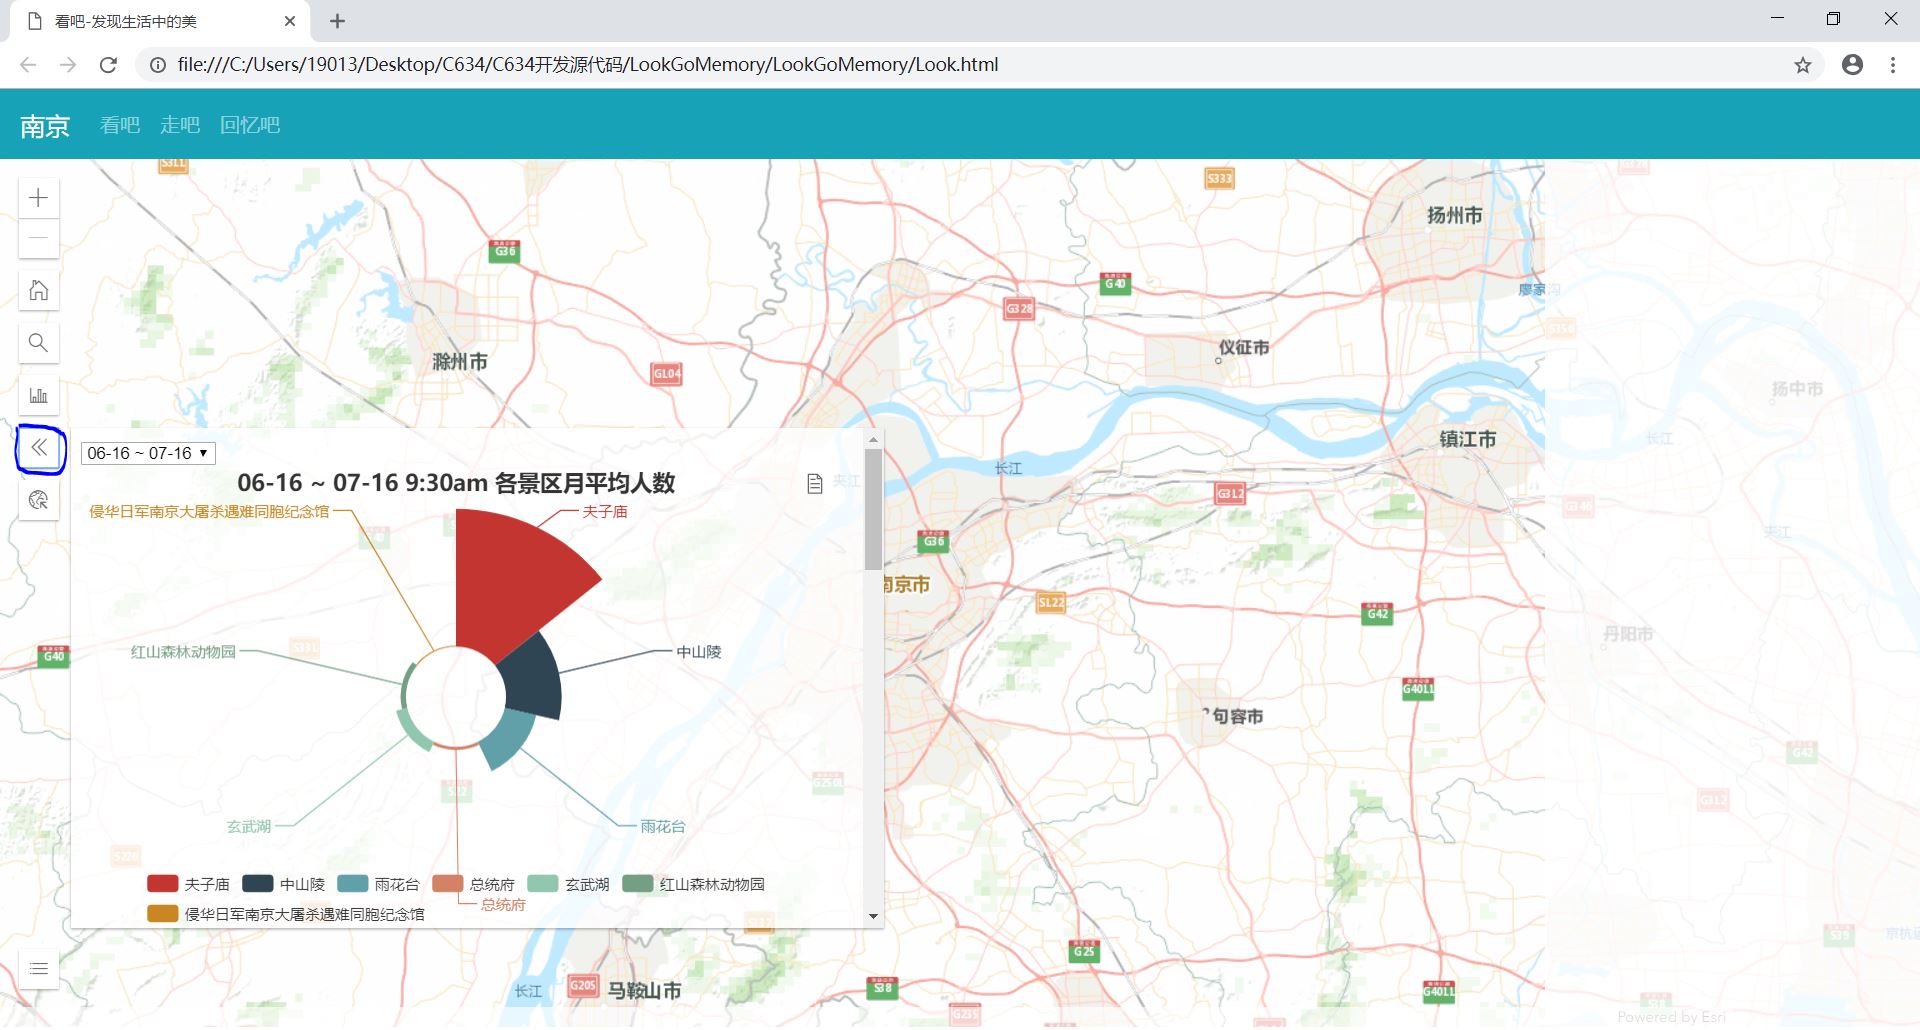The width and height of the screenshot is (1920, 1030).
Task: Toggle 玄武湖 legend entry
Action: coord(568,884)
